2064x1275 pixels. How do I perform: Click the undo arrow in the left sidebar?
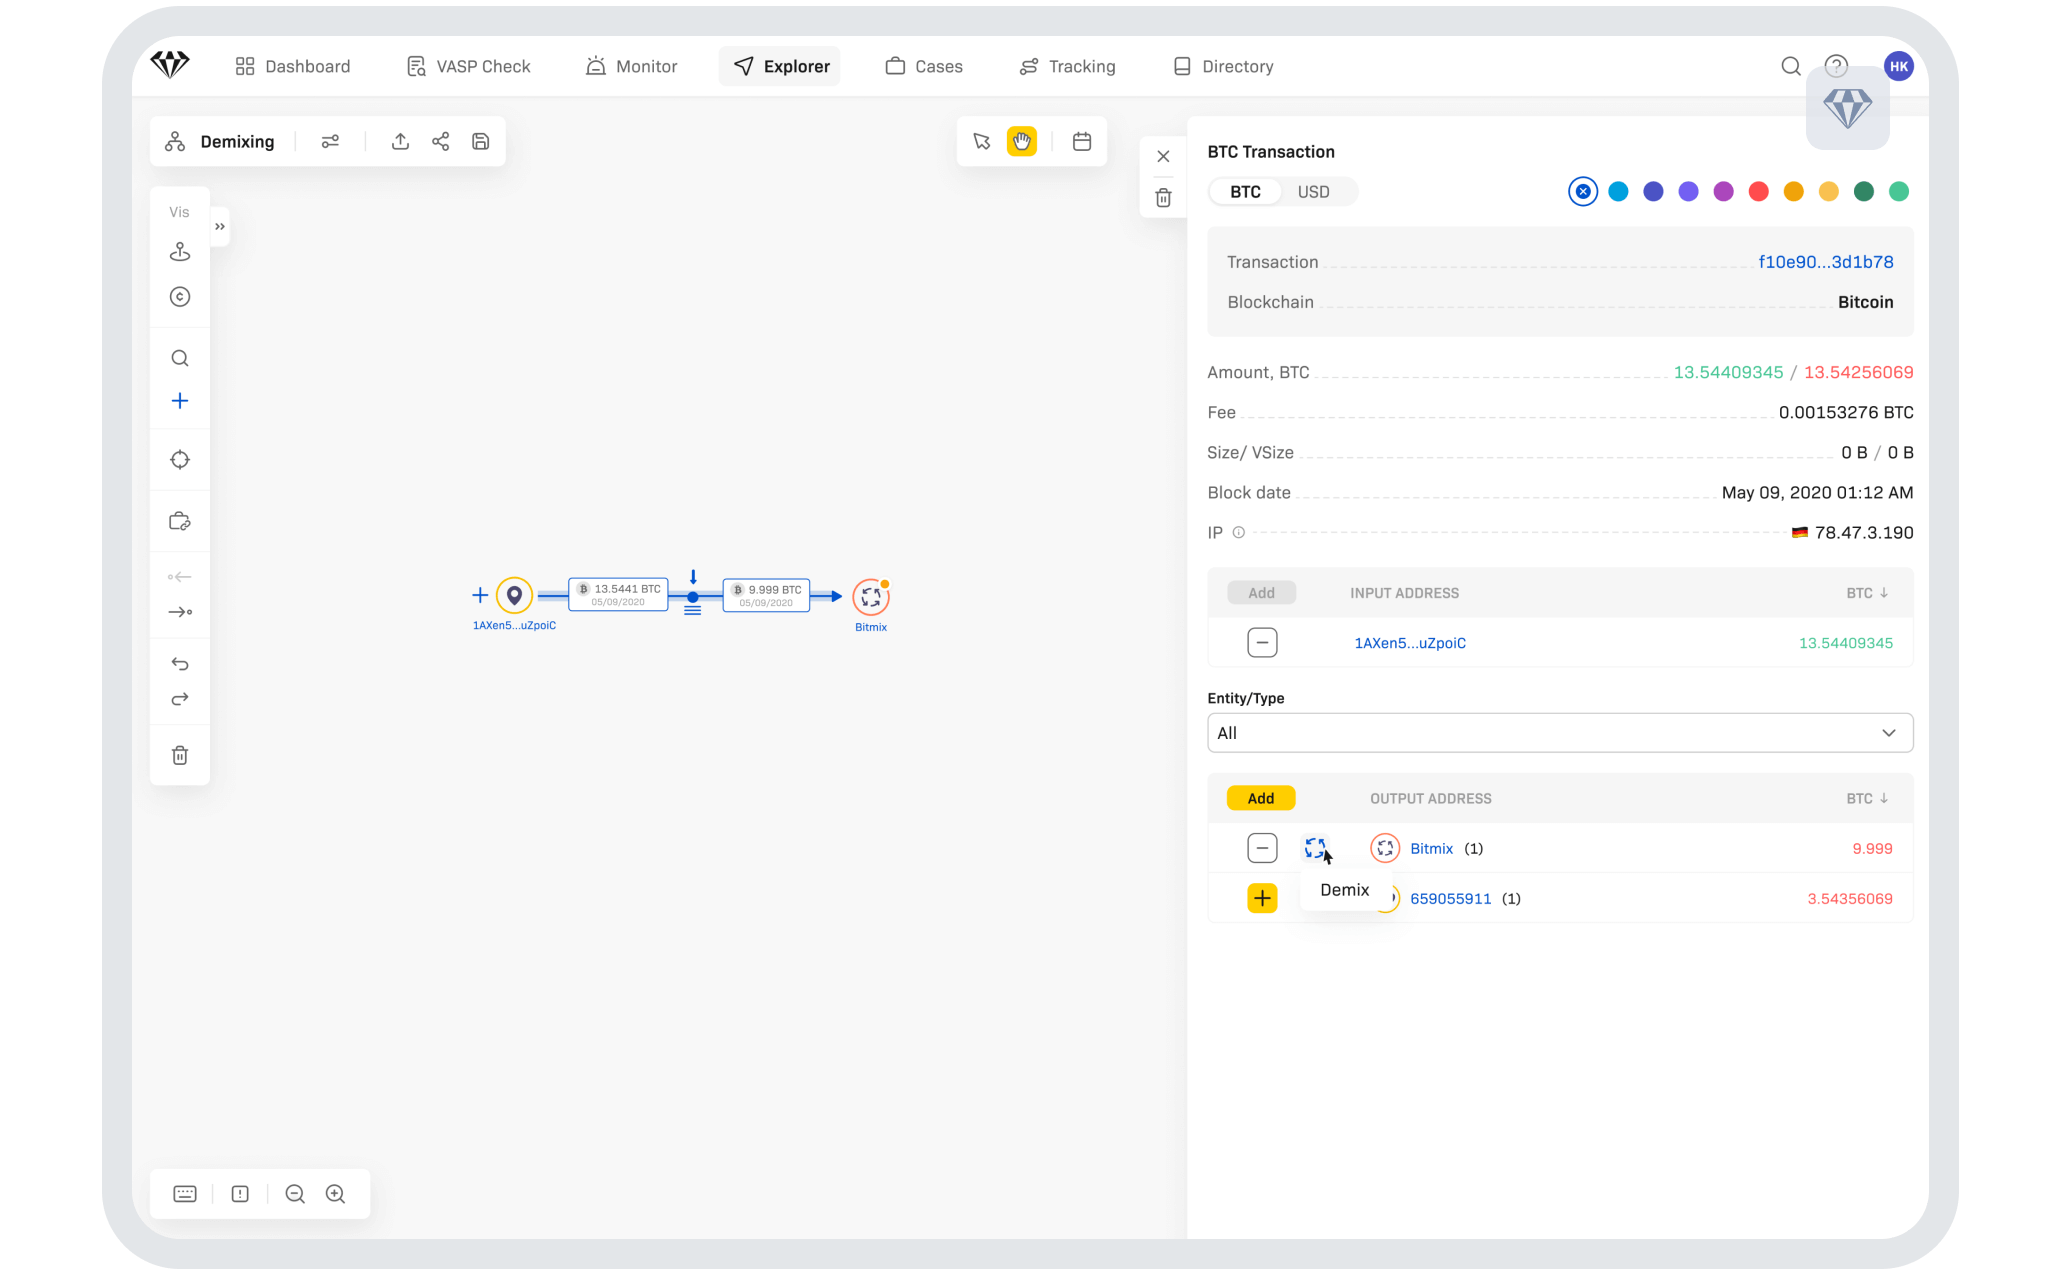[x=180, y=664]
